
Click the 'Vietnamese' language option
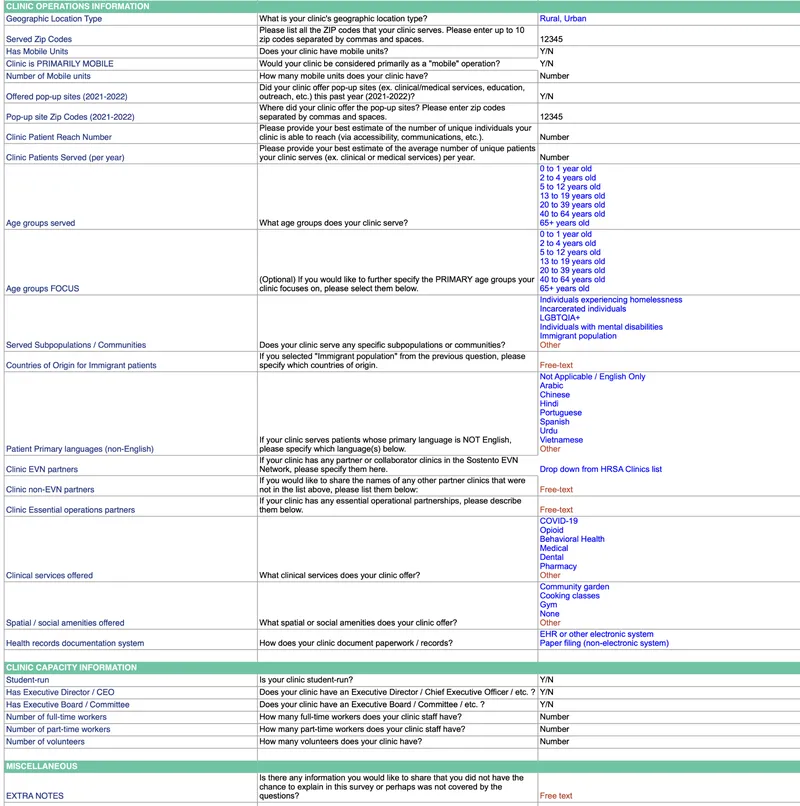pos(561,440)
